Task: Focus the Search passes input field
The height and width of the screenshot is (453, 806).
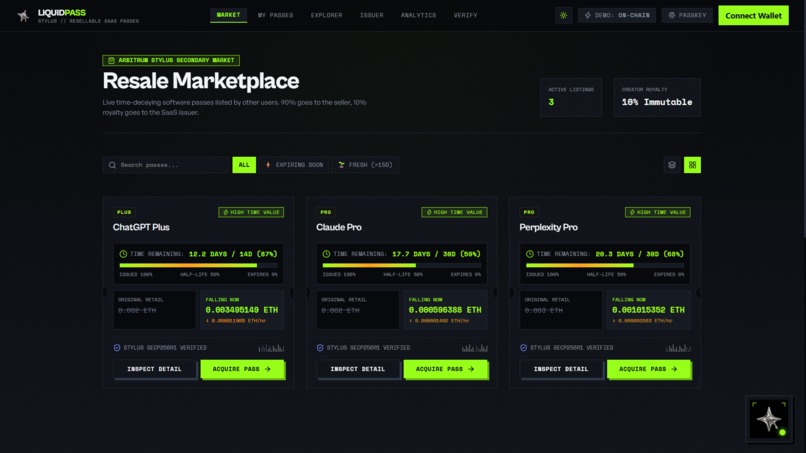Action: (x=166, y=165)
